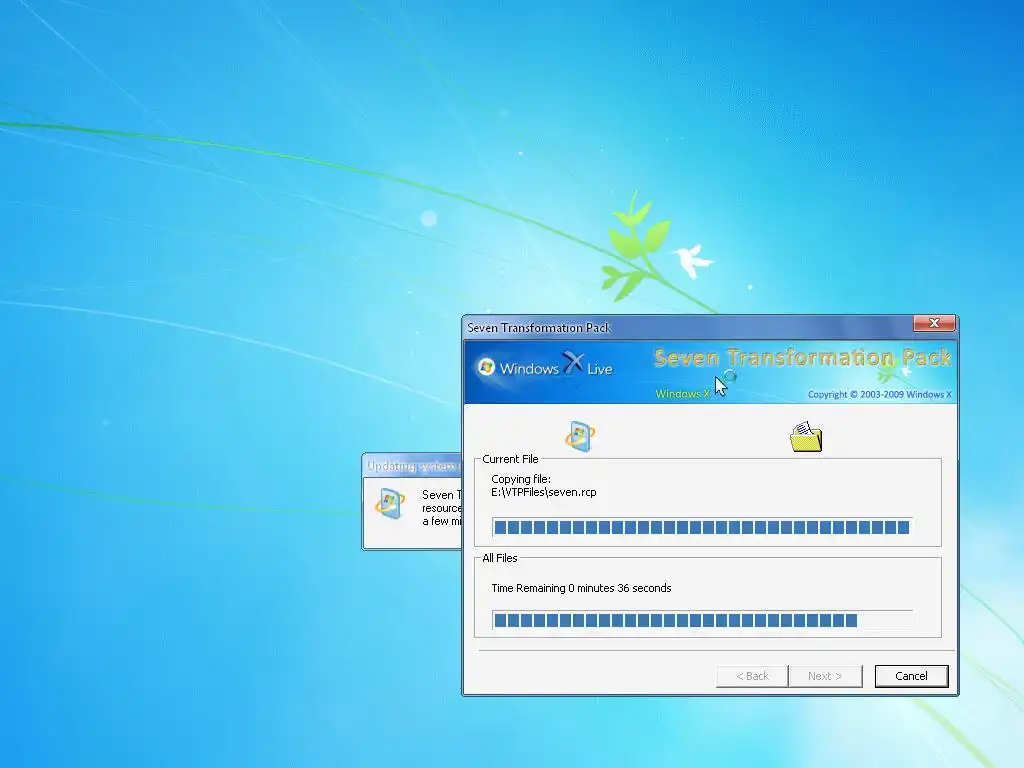Click the green Windows X text in banner

point(682,394)
